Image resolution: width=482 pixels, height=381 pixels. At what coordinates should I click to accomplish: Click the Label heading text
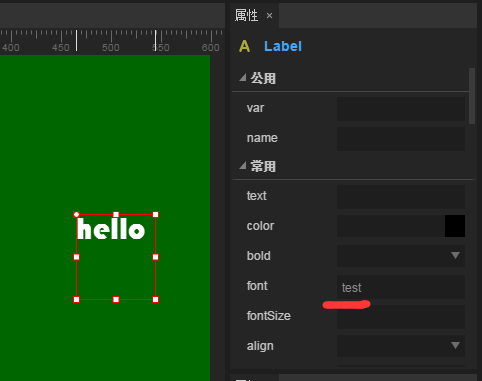tap(283, 46)
